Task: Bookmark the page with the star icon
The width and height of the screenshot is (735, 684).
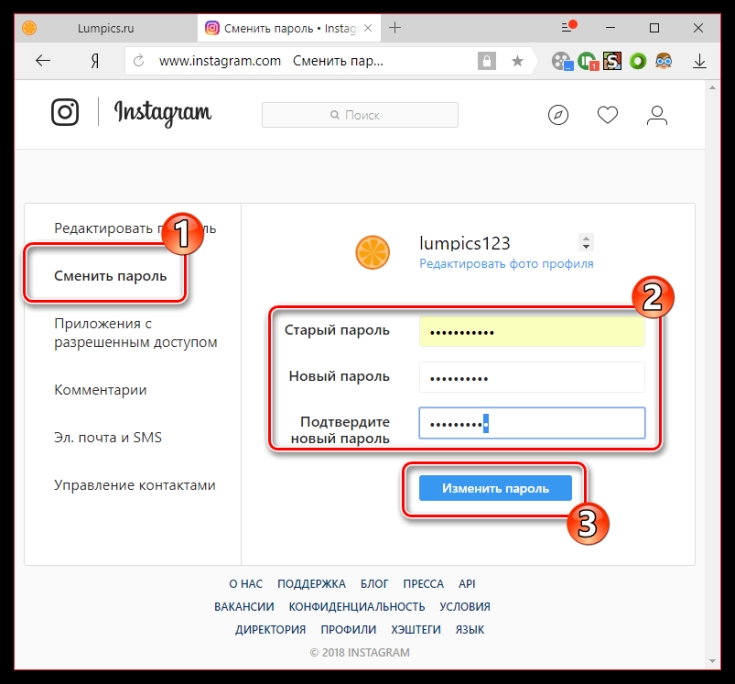Action: [x=517, y=61]
